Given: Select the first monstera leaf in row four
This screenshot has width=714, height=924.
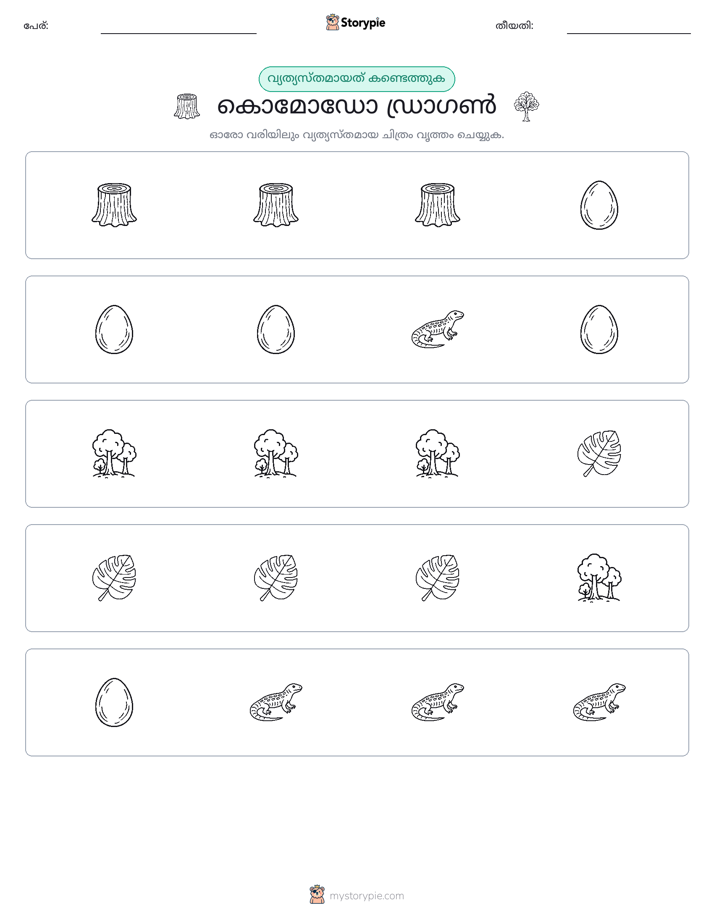Looking at the screenshot, I should (x=114, y=578).
